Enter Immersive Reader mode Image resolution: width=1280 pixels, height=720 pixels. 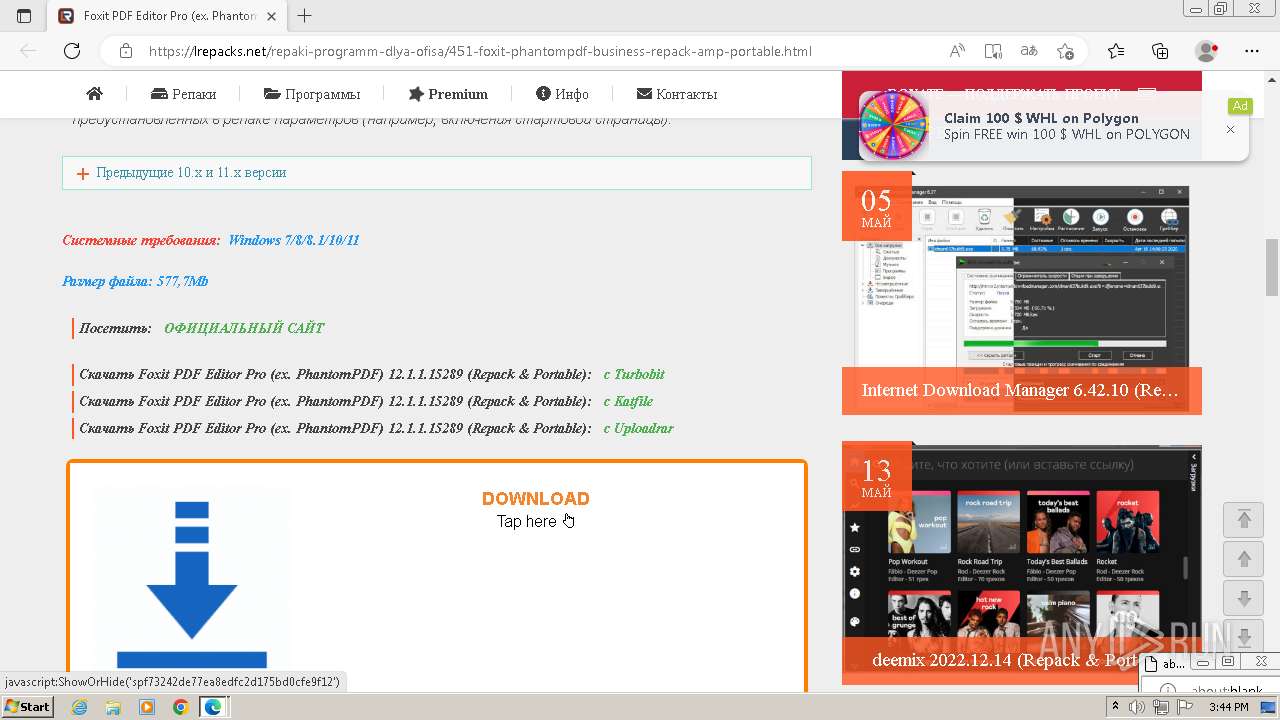pos(993,51)
